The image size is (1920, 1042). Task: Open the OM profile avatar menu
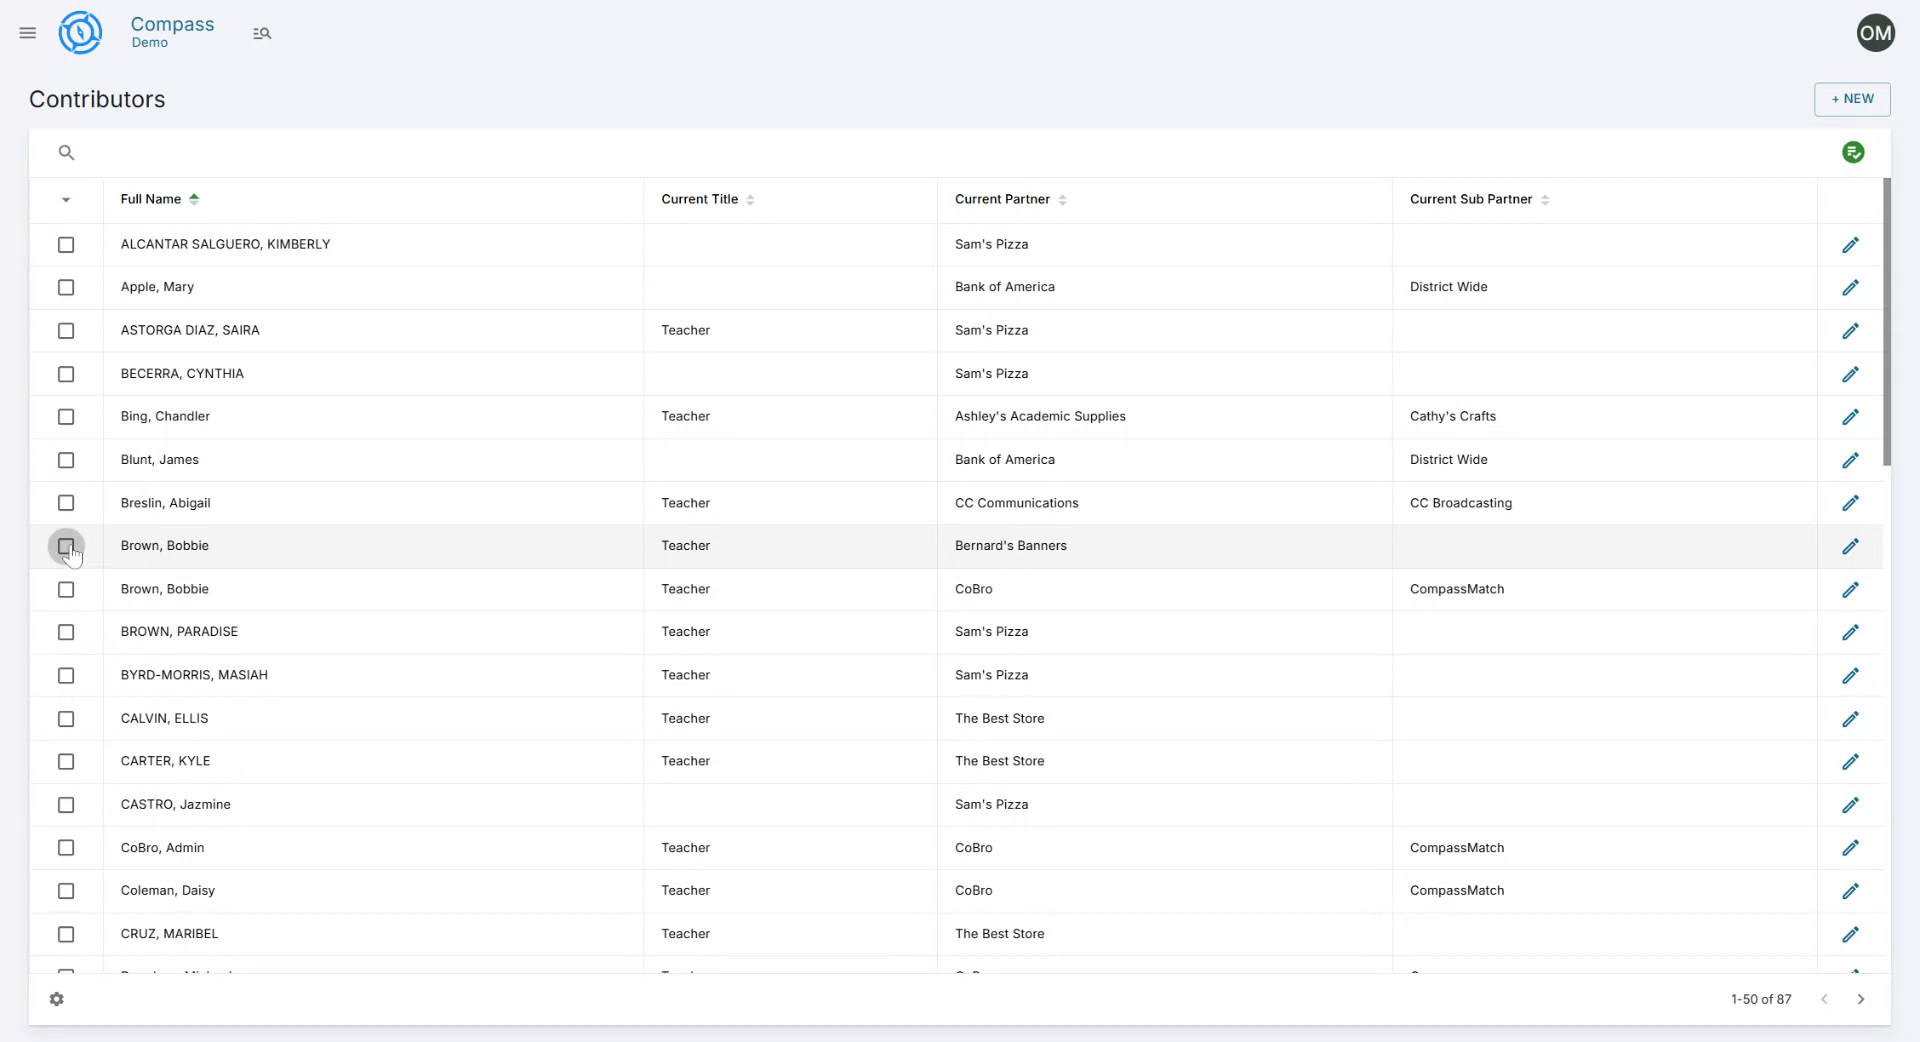[1876, 33]
